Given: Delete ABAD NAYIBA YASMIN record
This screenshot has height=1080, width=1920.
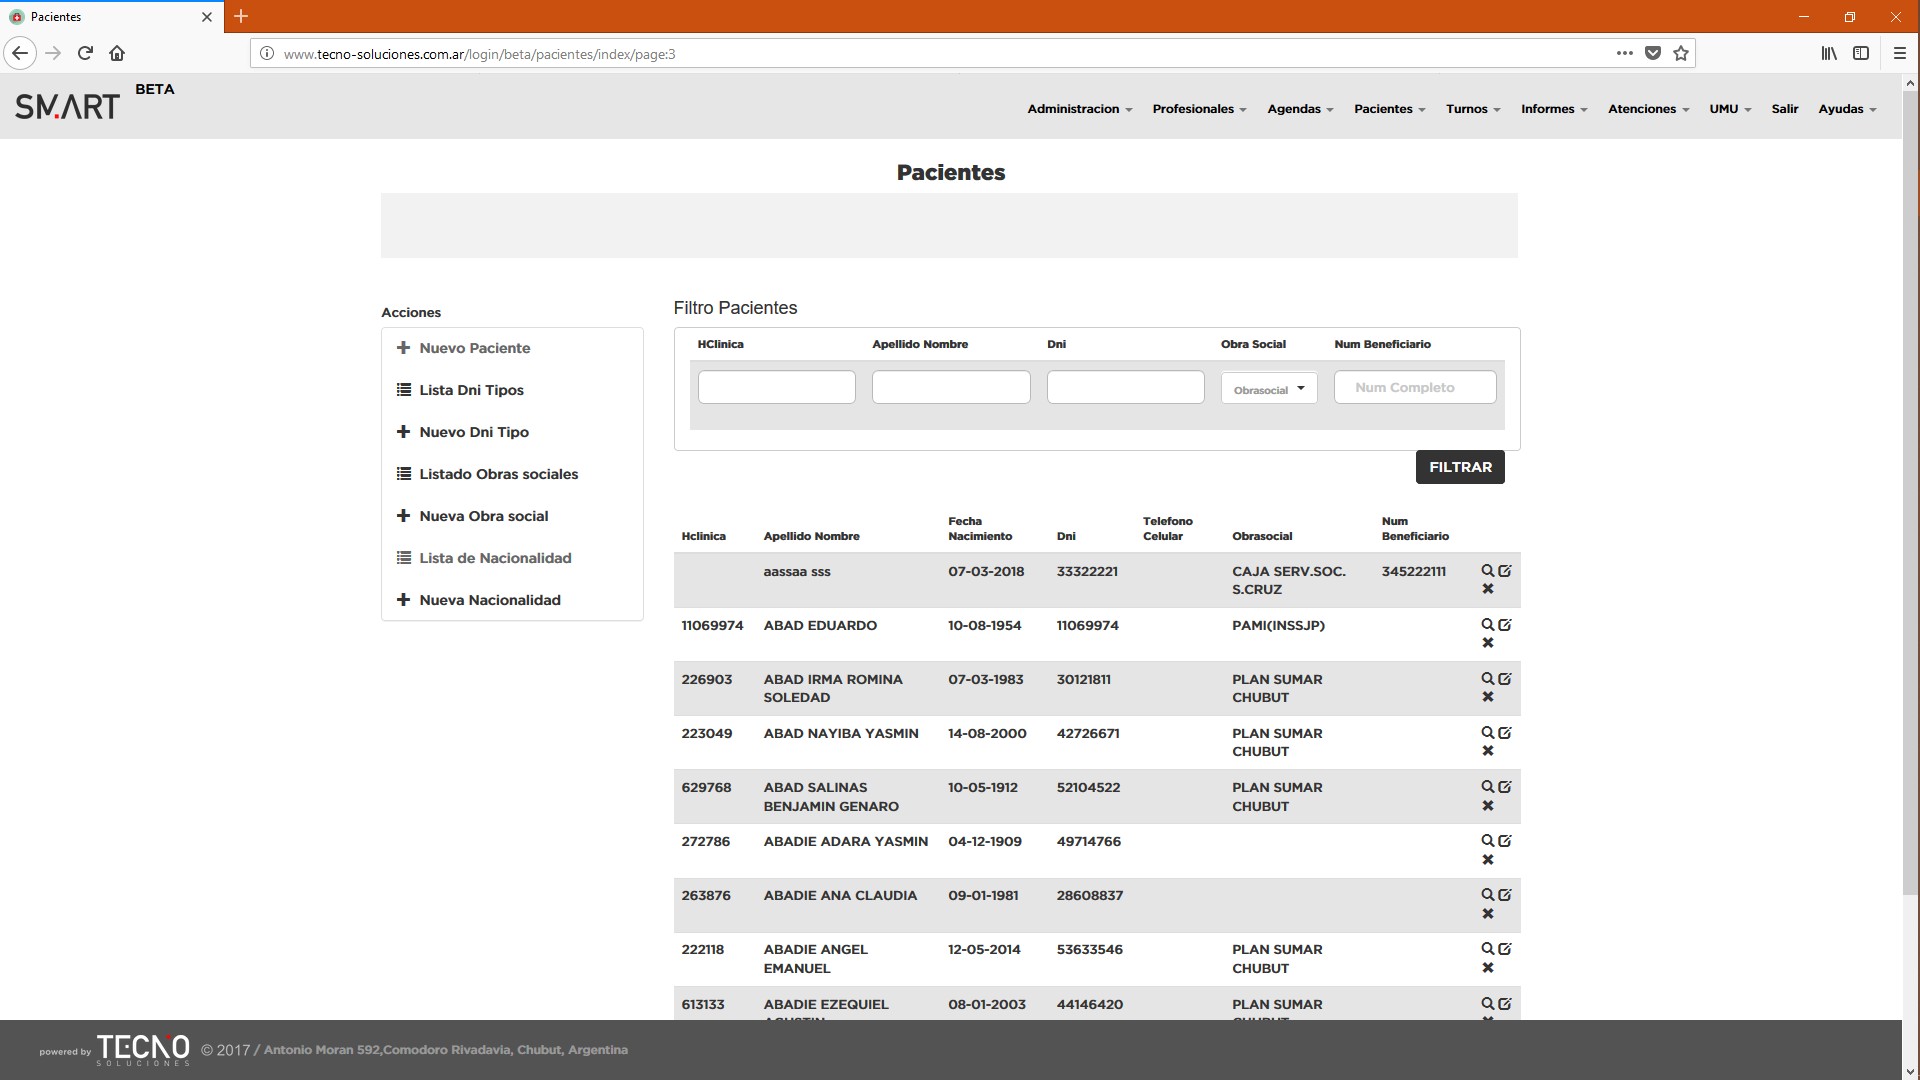Looking at the screenshot, I should pyautogui.click(x=1488, y=751).
